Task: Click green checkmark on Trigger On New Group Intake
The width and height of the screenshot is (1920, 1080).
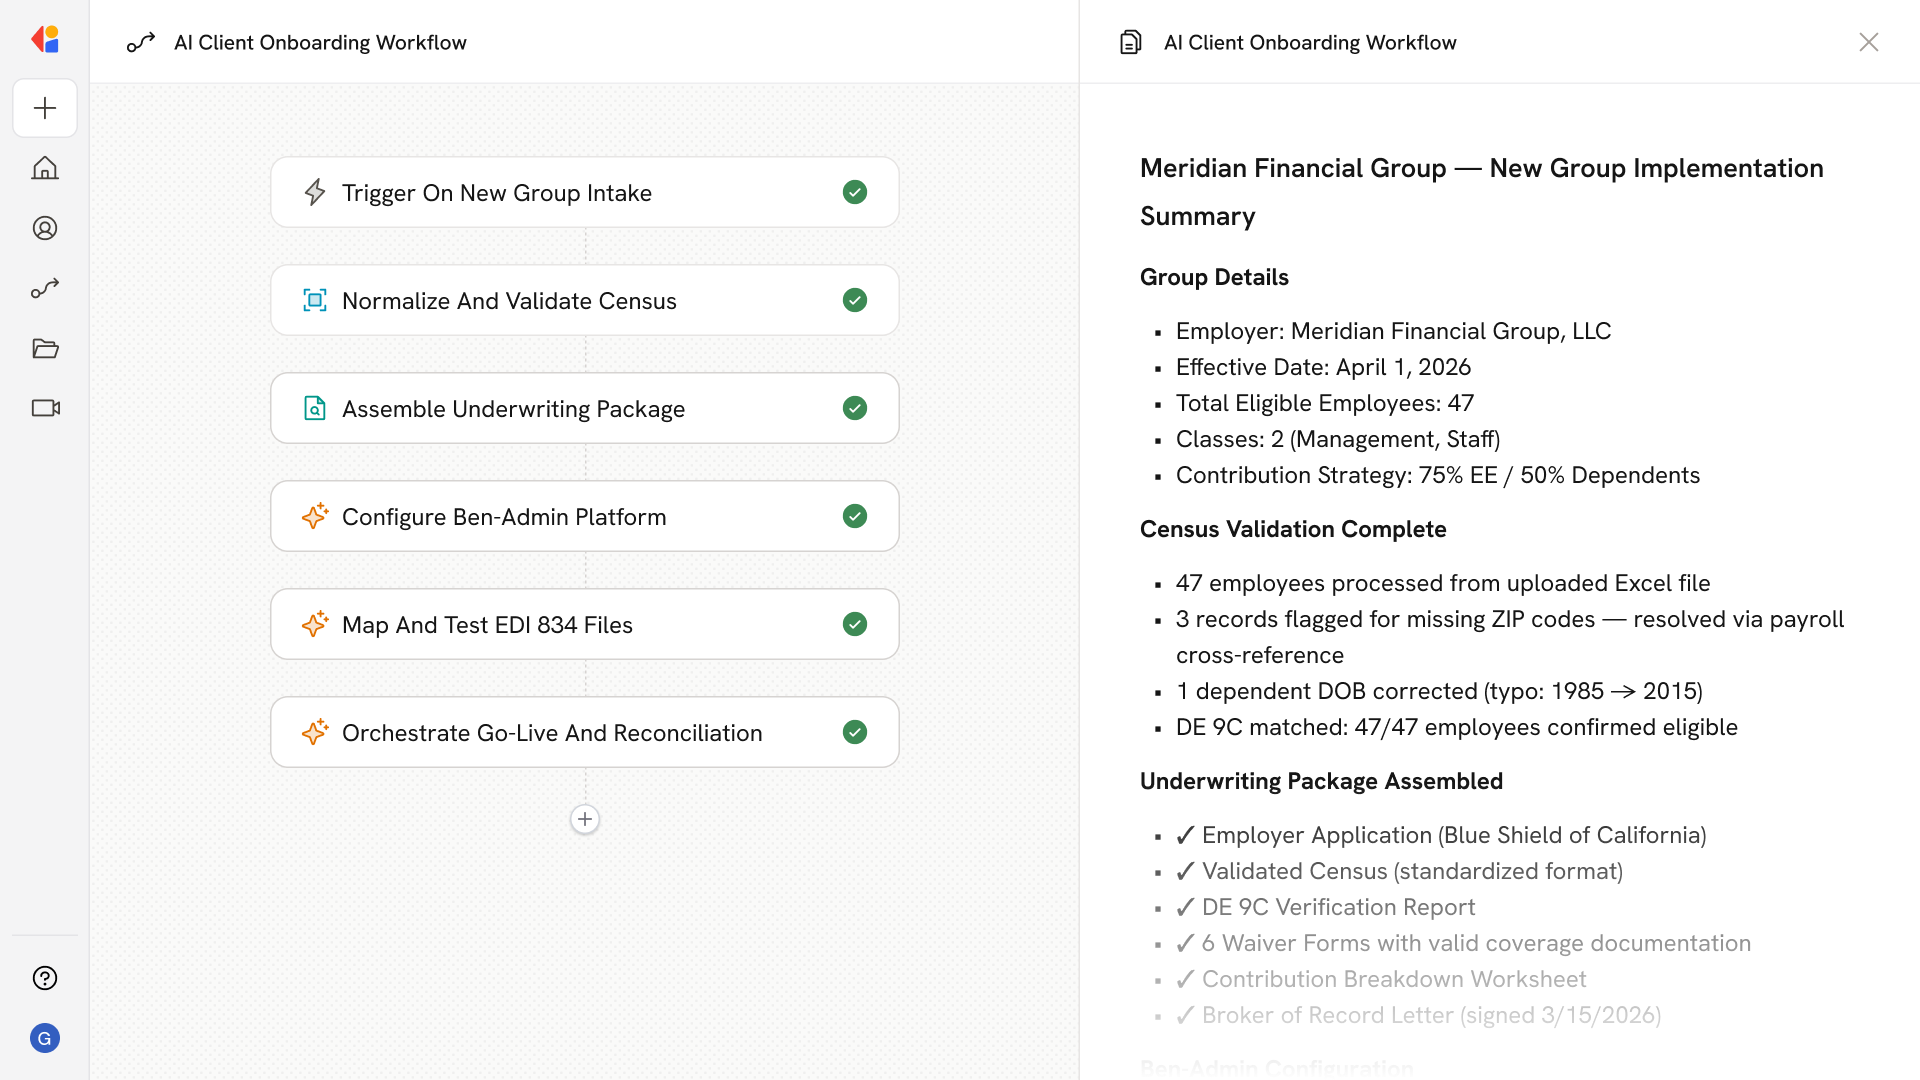Action: click(854, 192)
